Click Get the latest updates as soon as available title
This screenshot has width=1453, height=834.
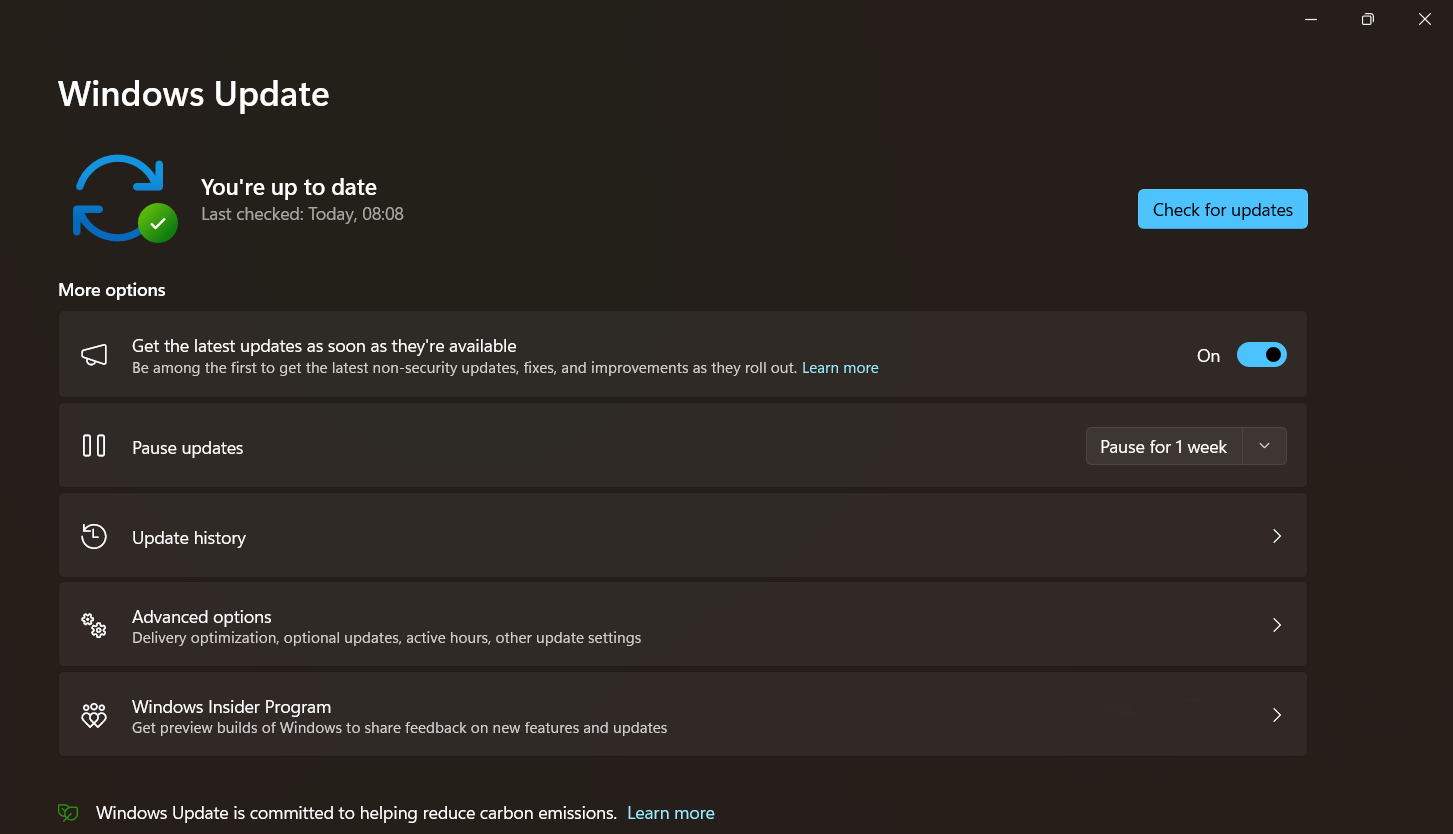pos(324,346)
